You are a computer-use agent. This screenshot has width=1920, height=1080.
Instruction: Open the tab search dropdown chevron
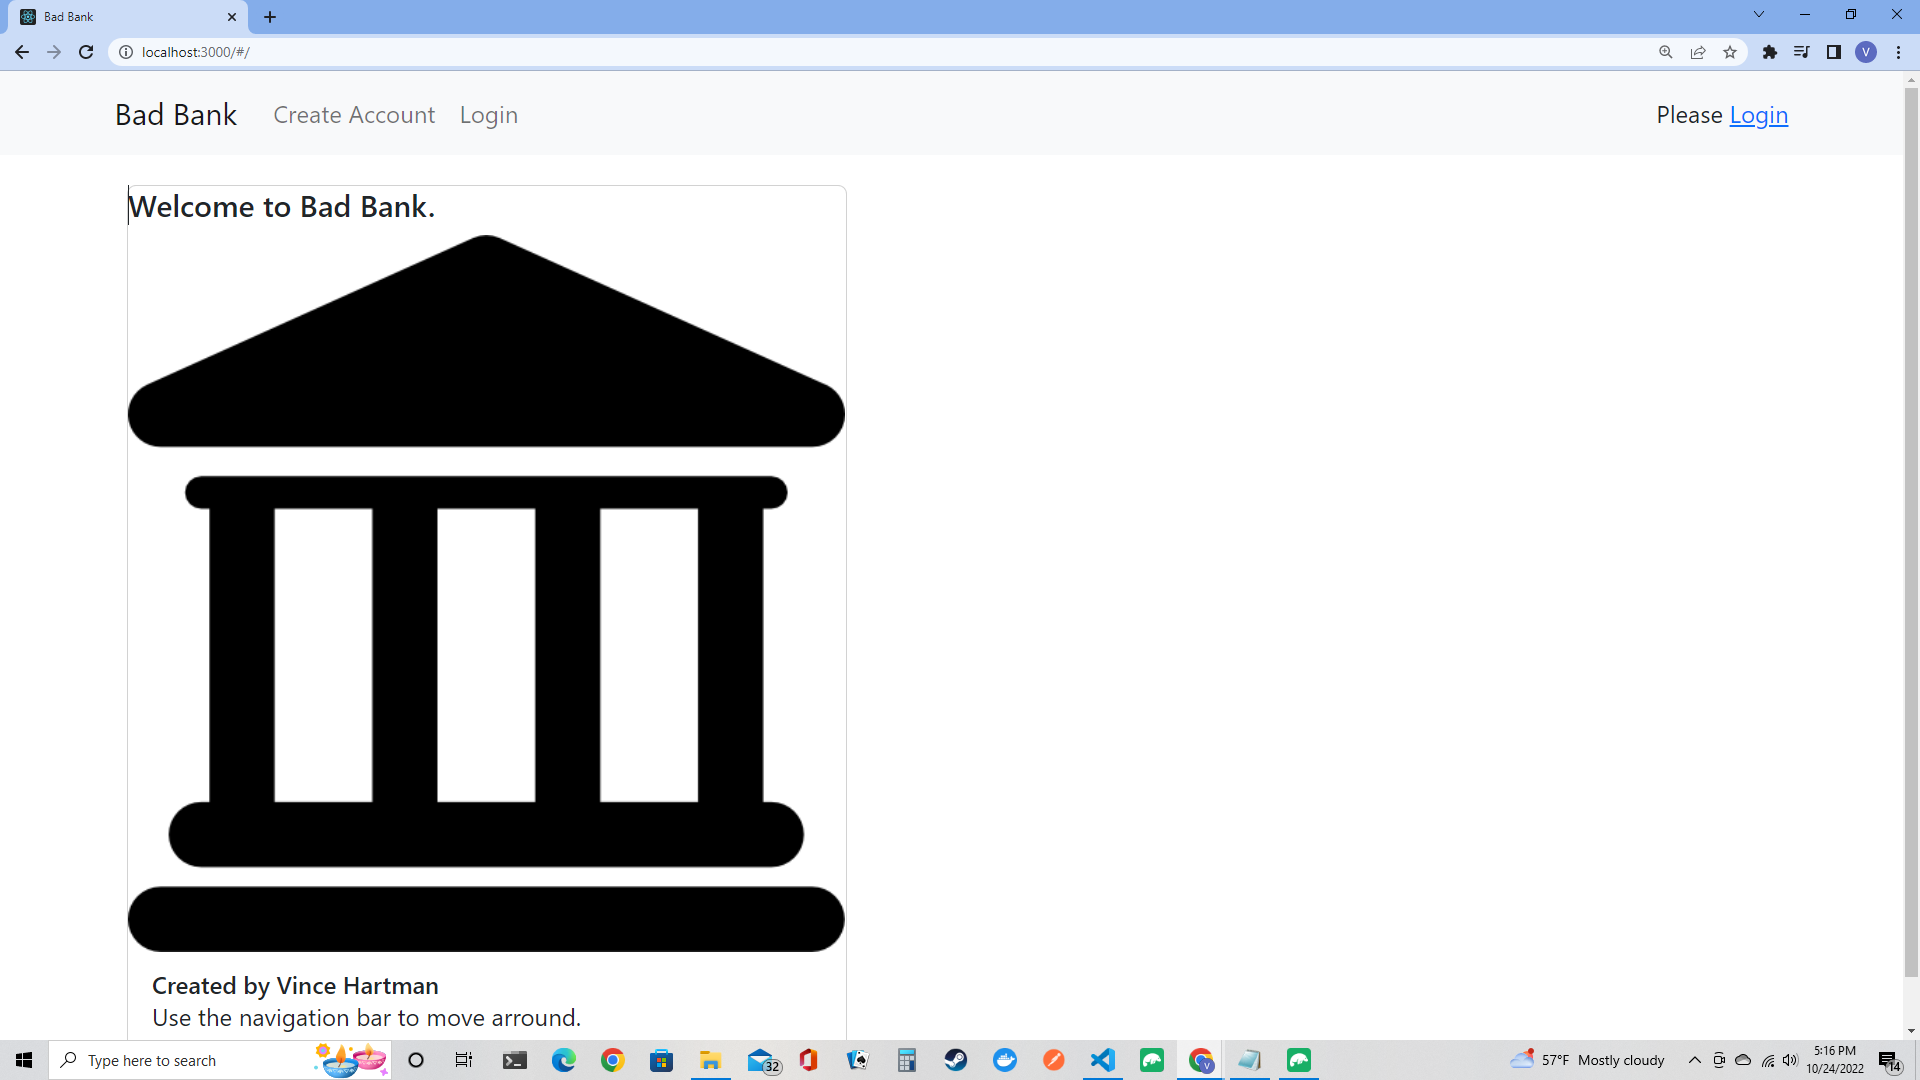click(x=1758, y=14)
